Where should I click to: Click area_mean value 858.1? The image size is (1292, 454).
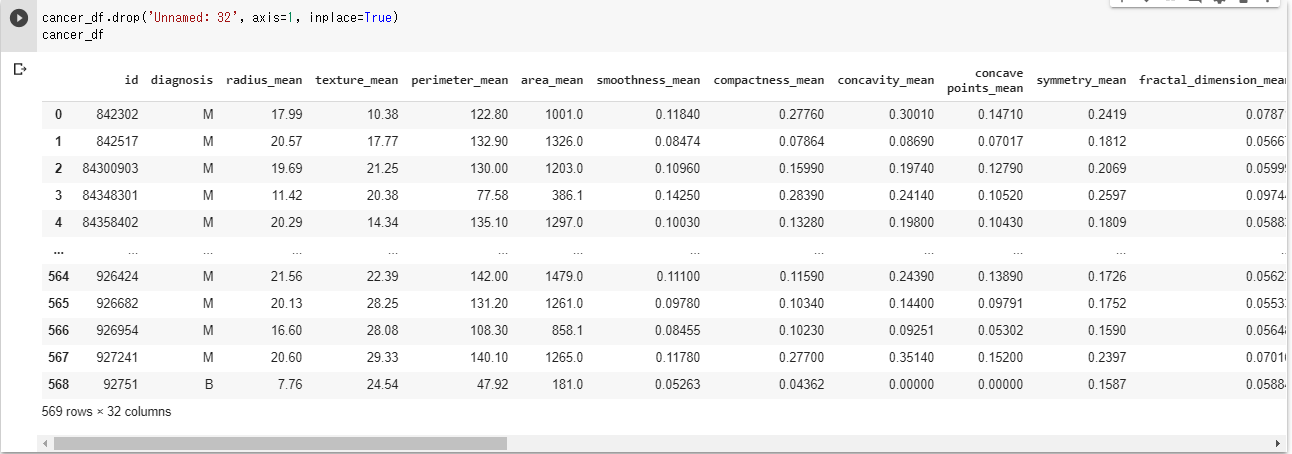(x=568, y=330)
